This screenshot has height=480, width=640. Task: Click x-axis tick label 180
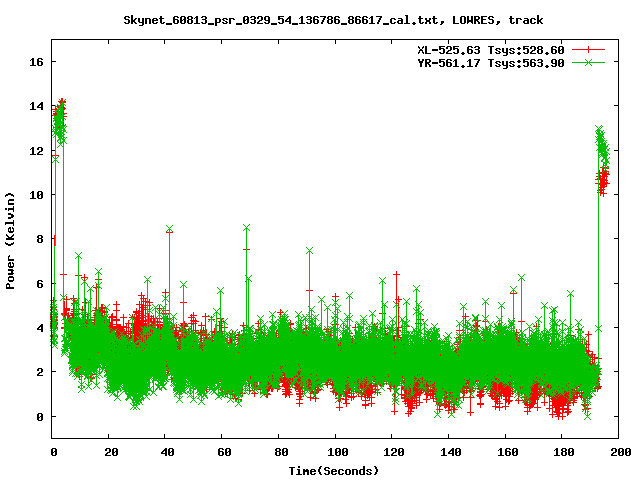[x=564, y=452]
